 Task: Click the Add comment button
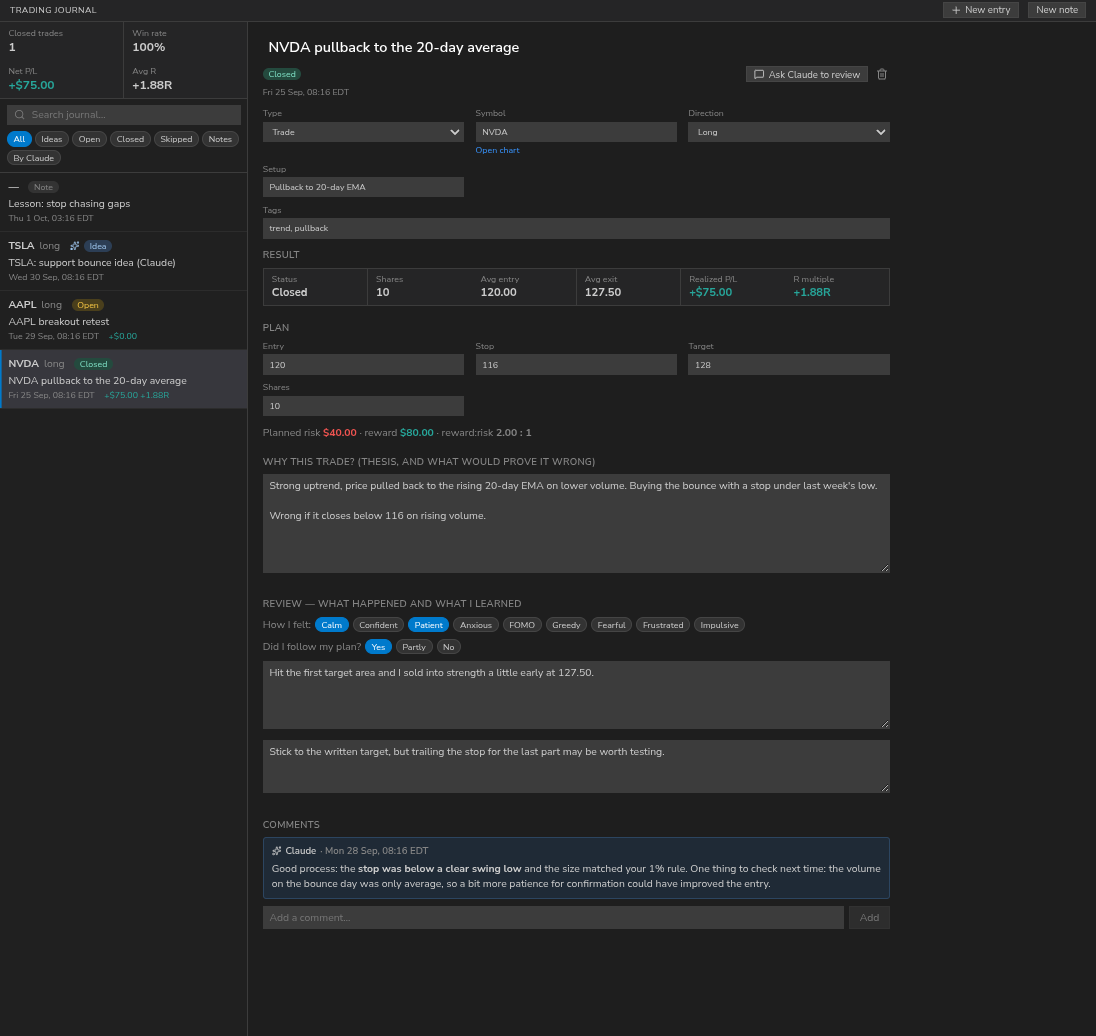[x=869, y=918]
